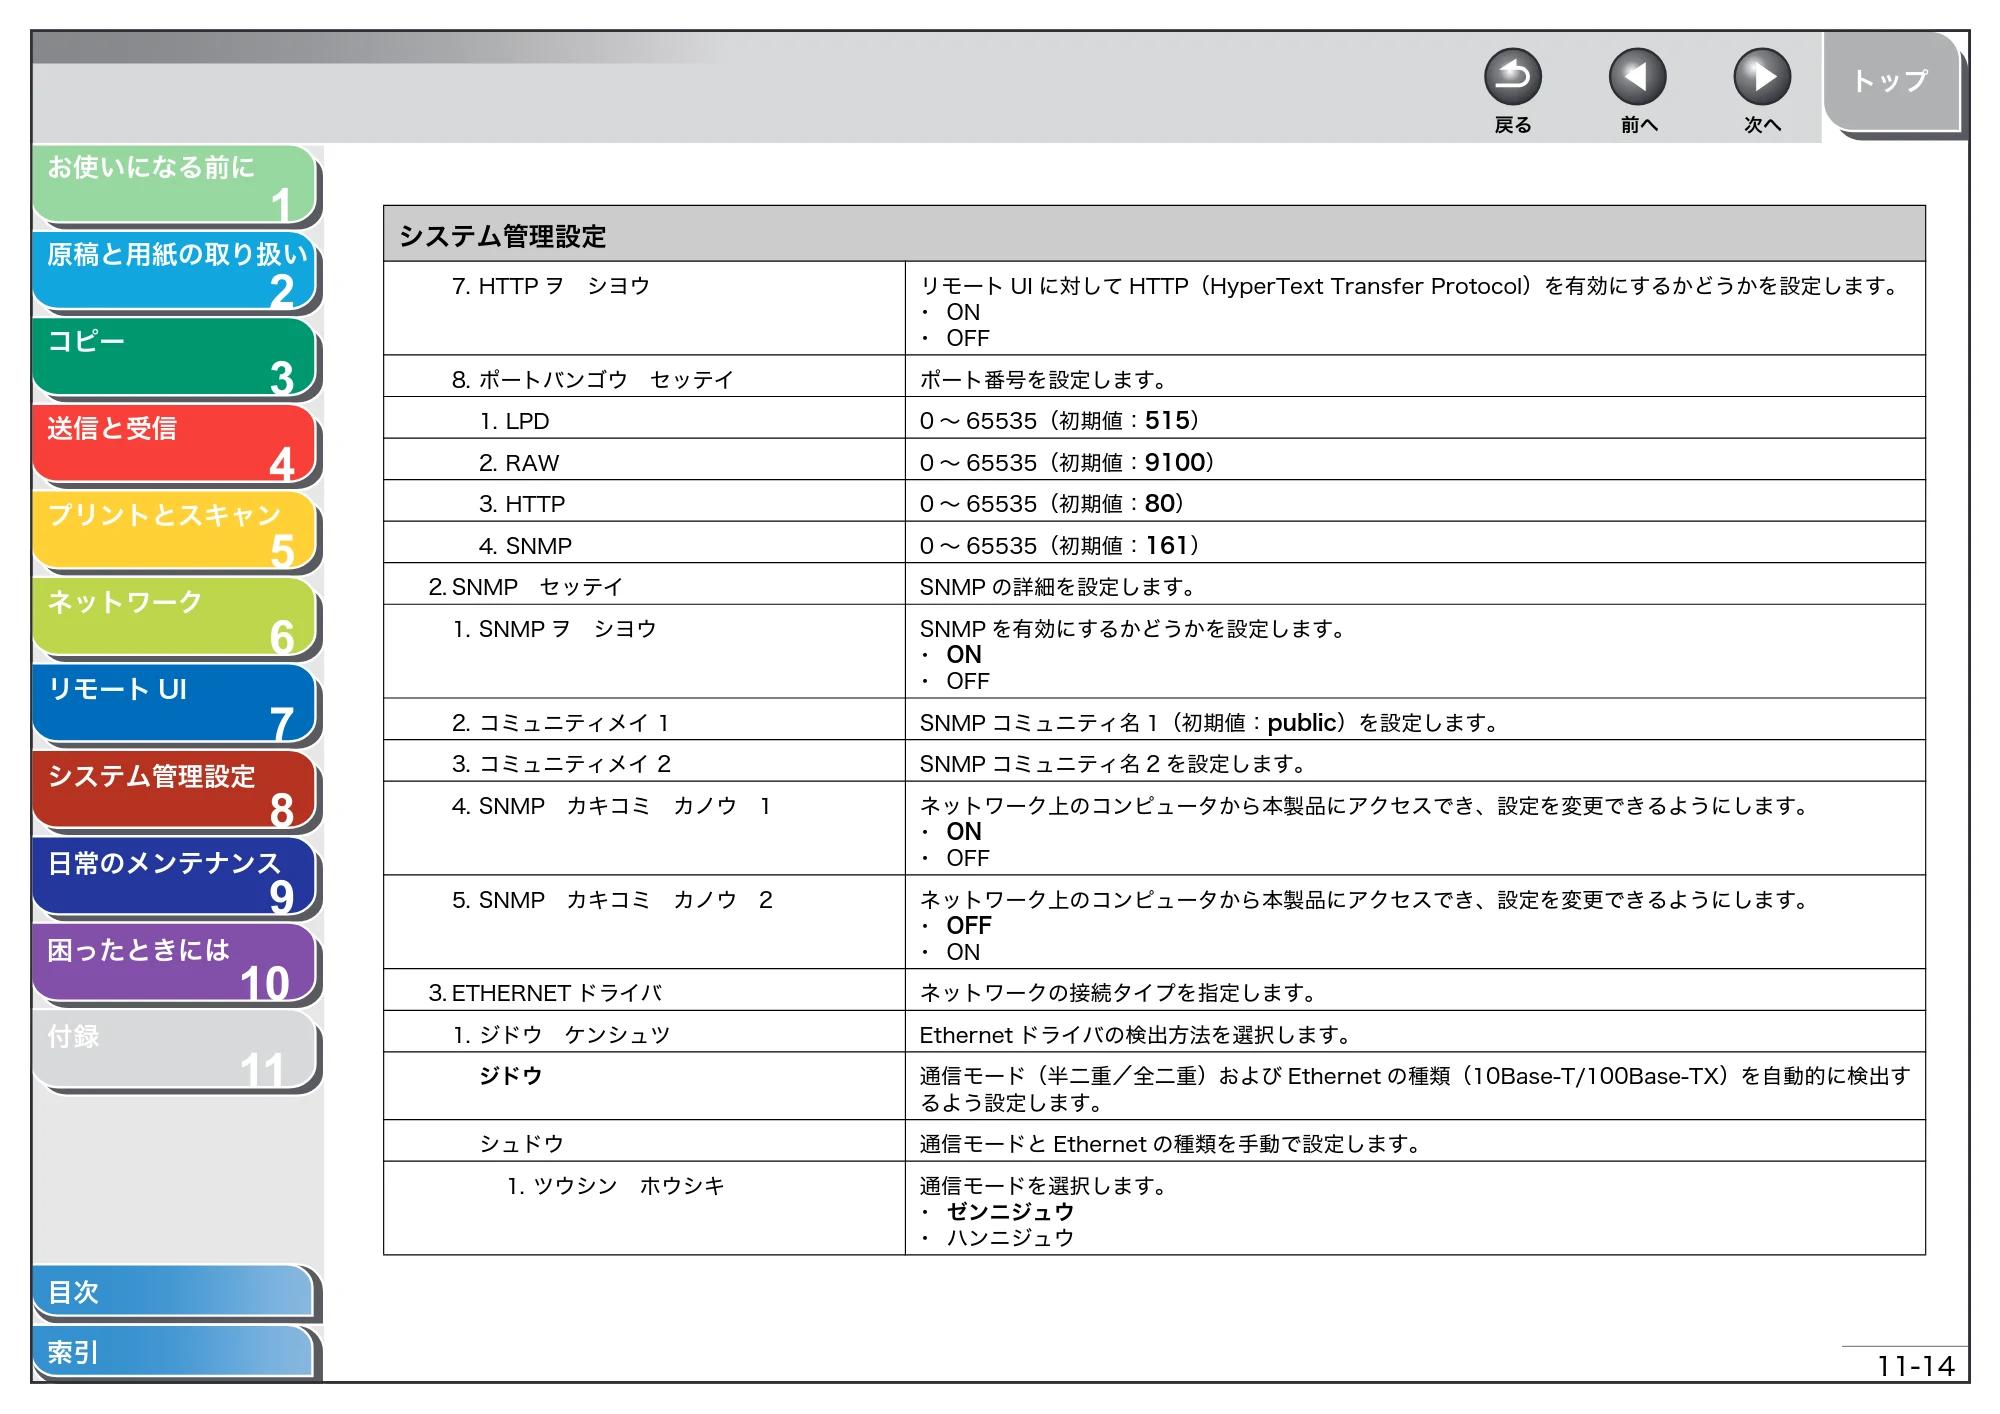Screen dimensions: 2000x1414
Task: Open the 目次 (contents) button
Action: [173, 1292]
